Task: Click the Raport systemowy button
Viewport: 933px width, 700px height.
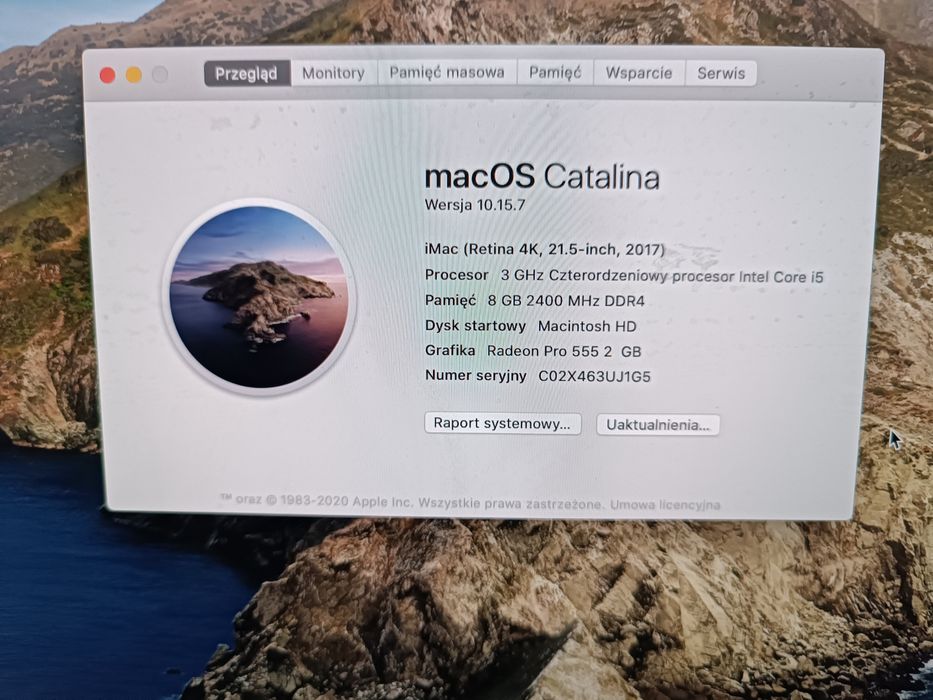Action: point(502,423)
